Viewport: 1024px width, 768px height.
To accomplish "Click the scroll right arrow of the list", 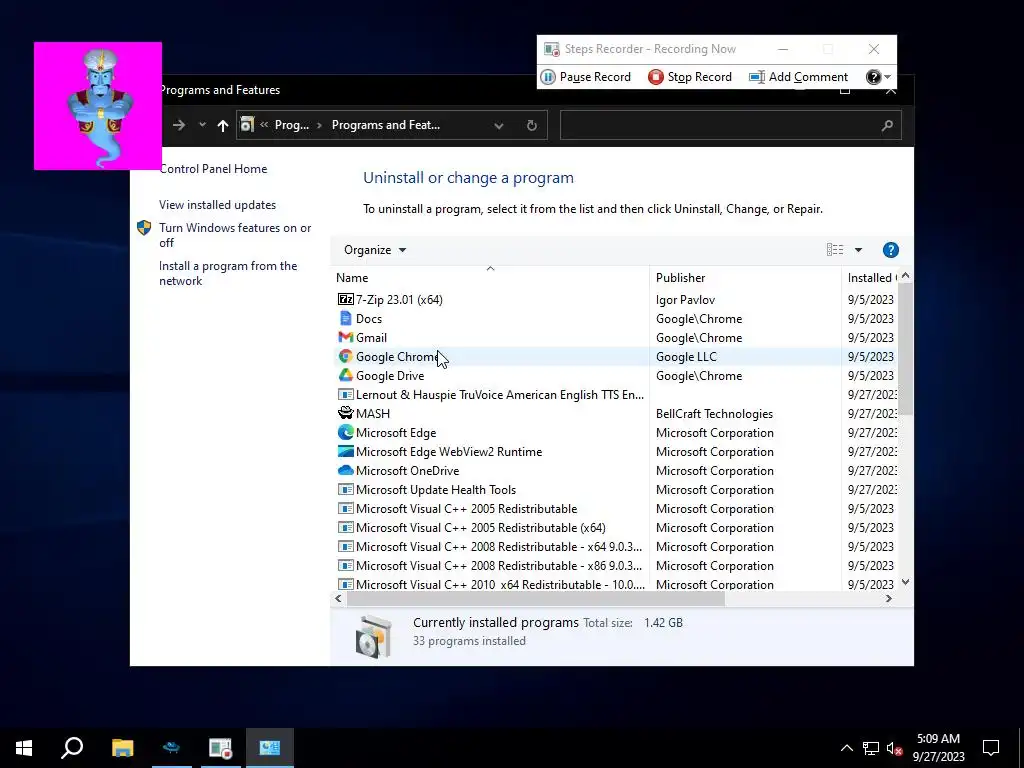I will coord(889,598).
